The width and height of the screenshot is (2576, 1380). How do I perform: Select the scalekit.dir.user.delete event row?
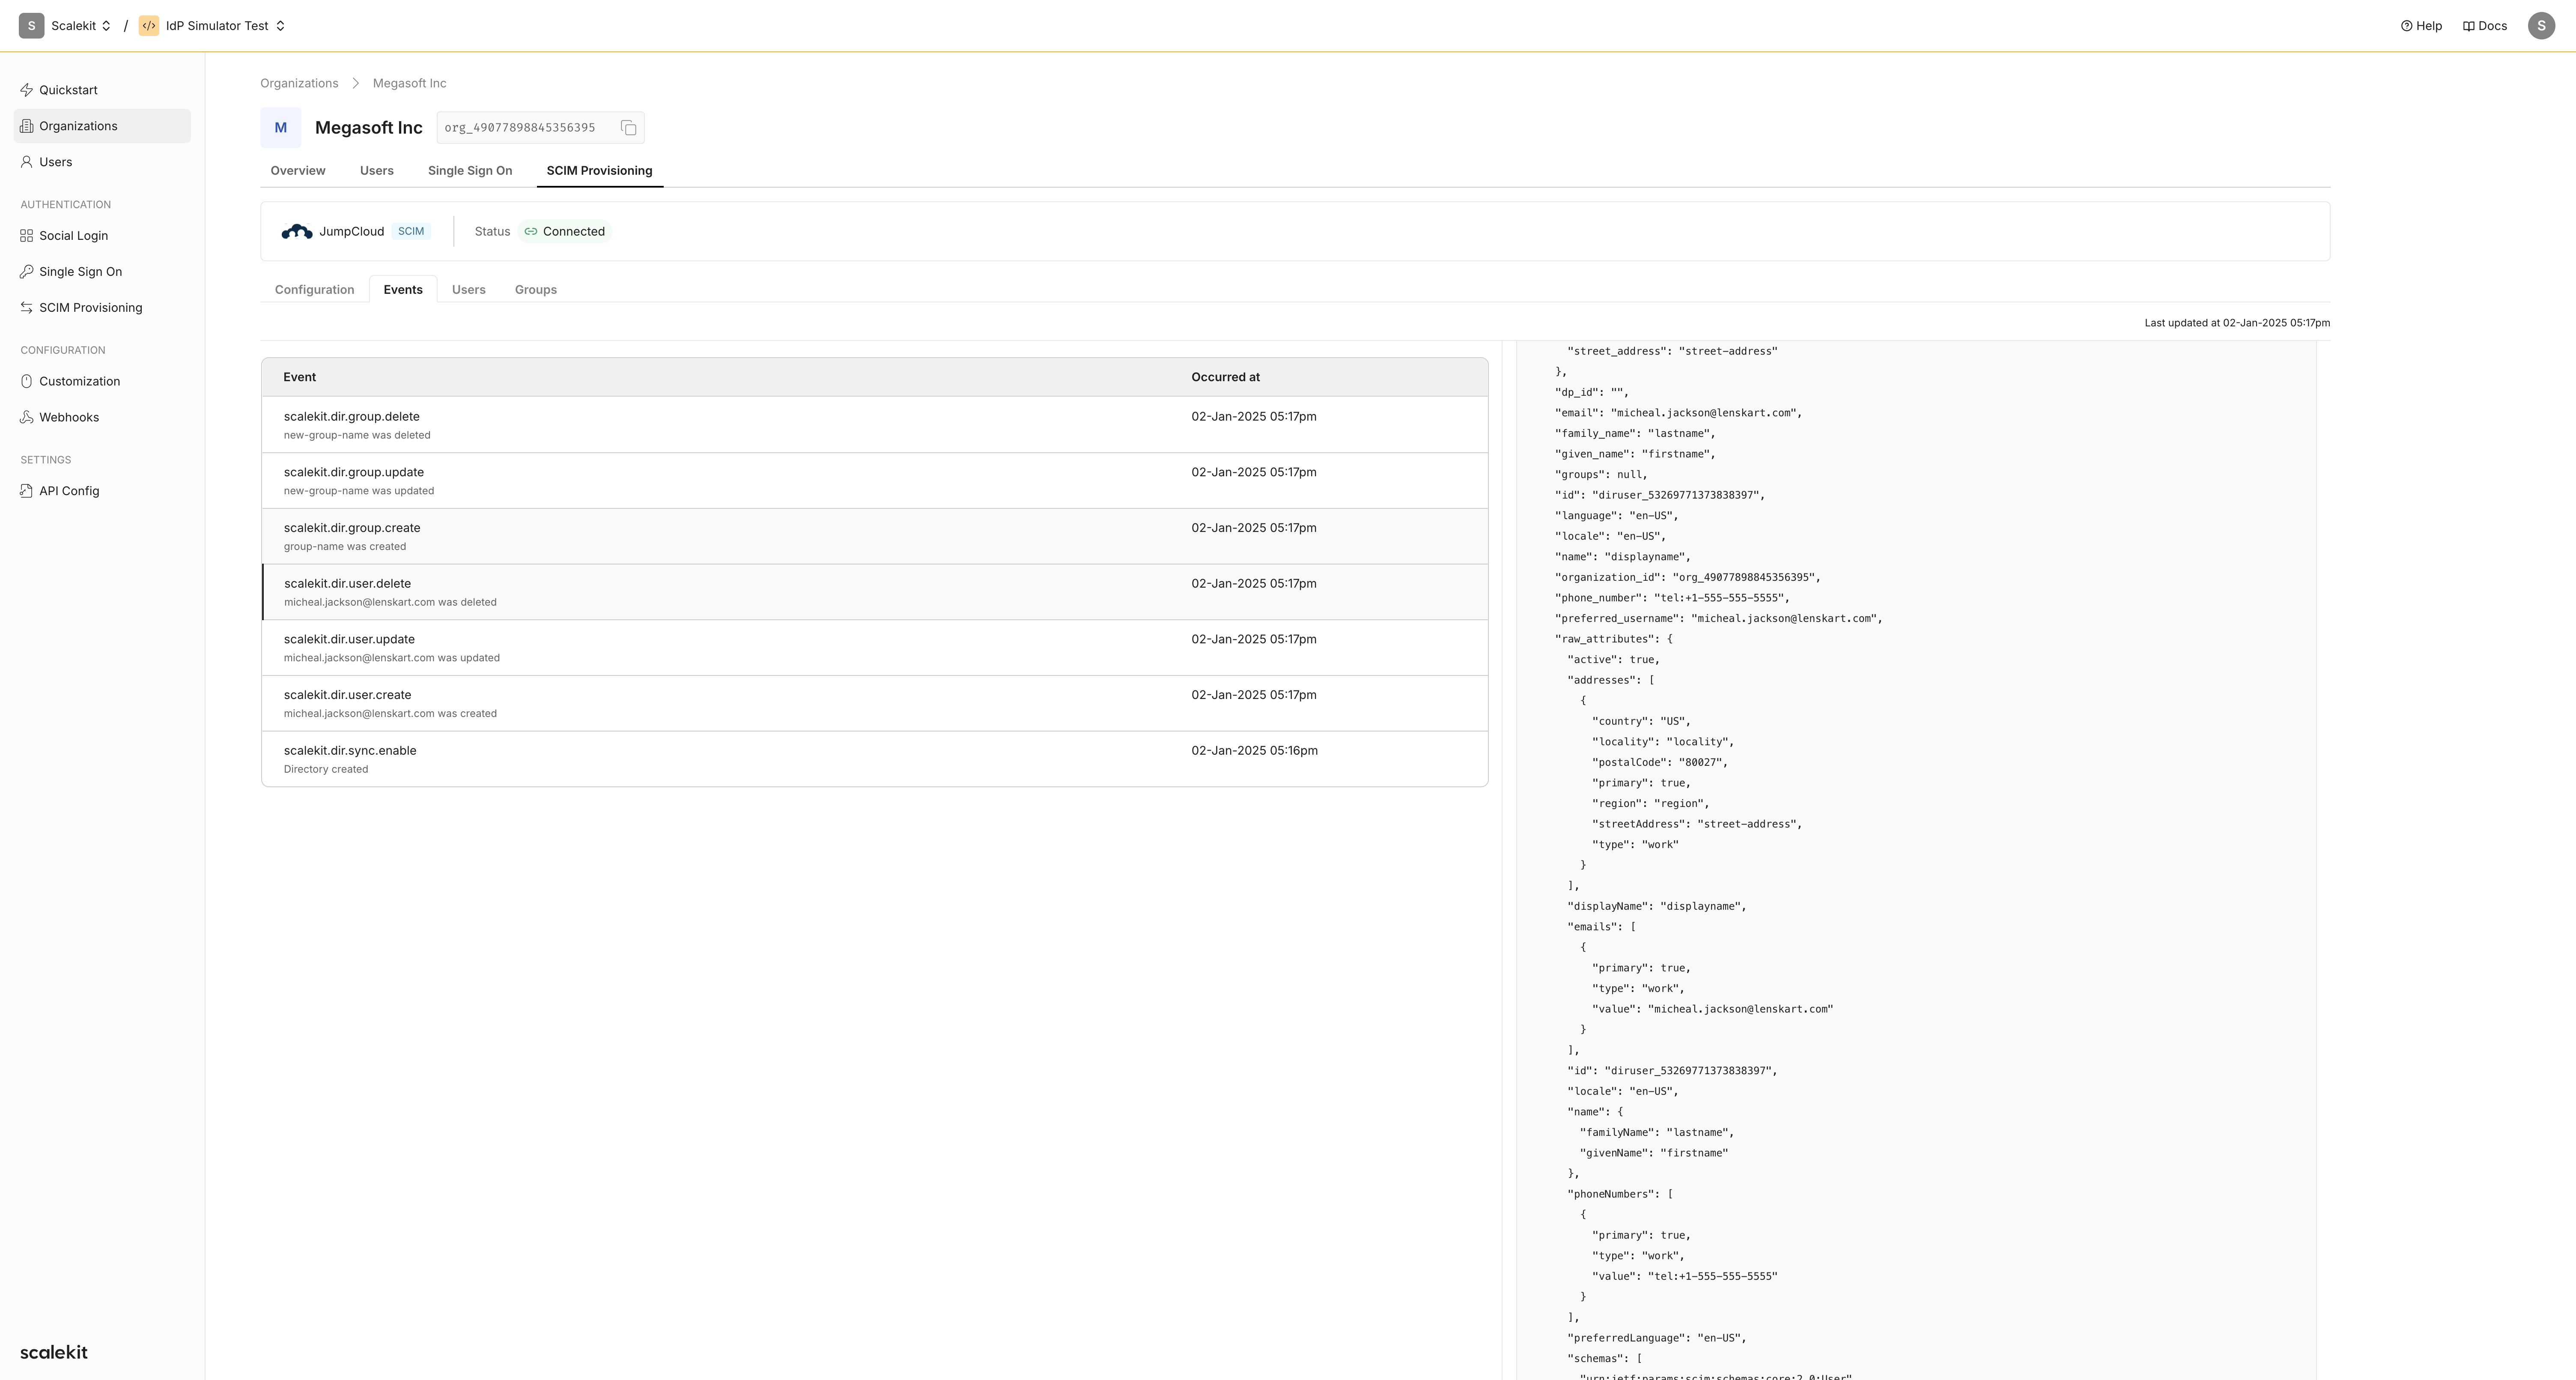coord(875,592)
